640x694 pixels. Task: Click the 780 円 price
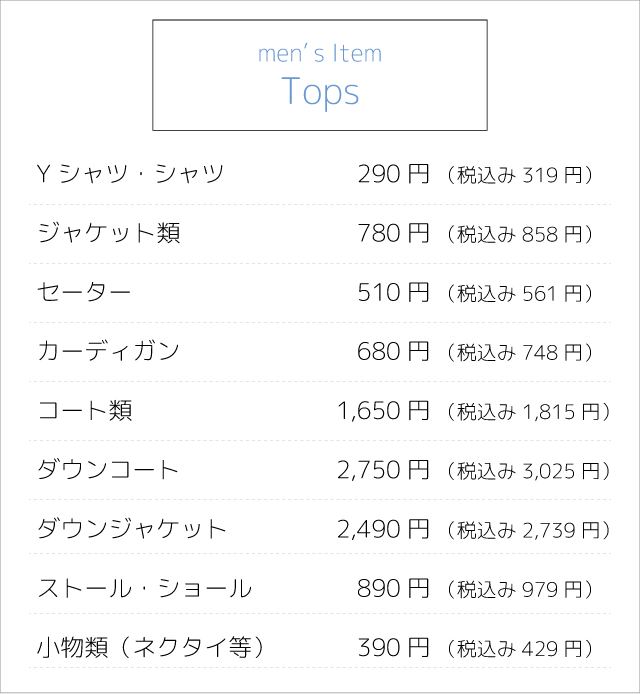[393, 234]
